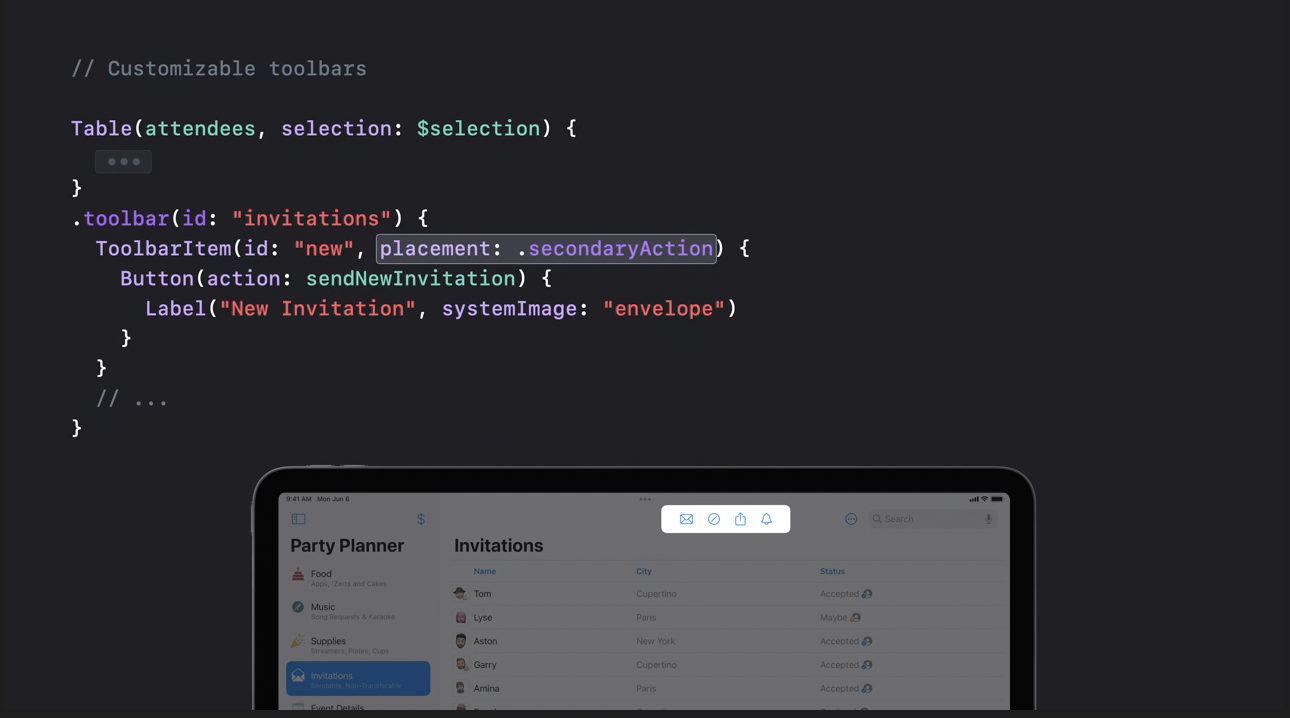Tap the Food cake icon
Image resolution: width=1290 pixels, height=718 pixels.
pos(298,575)
